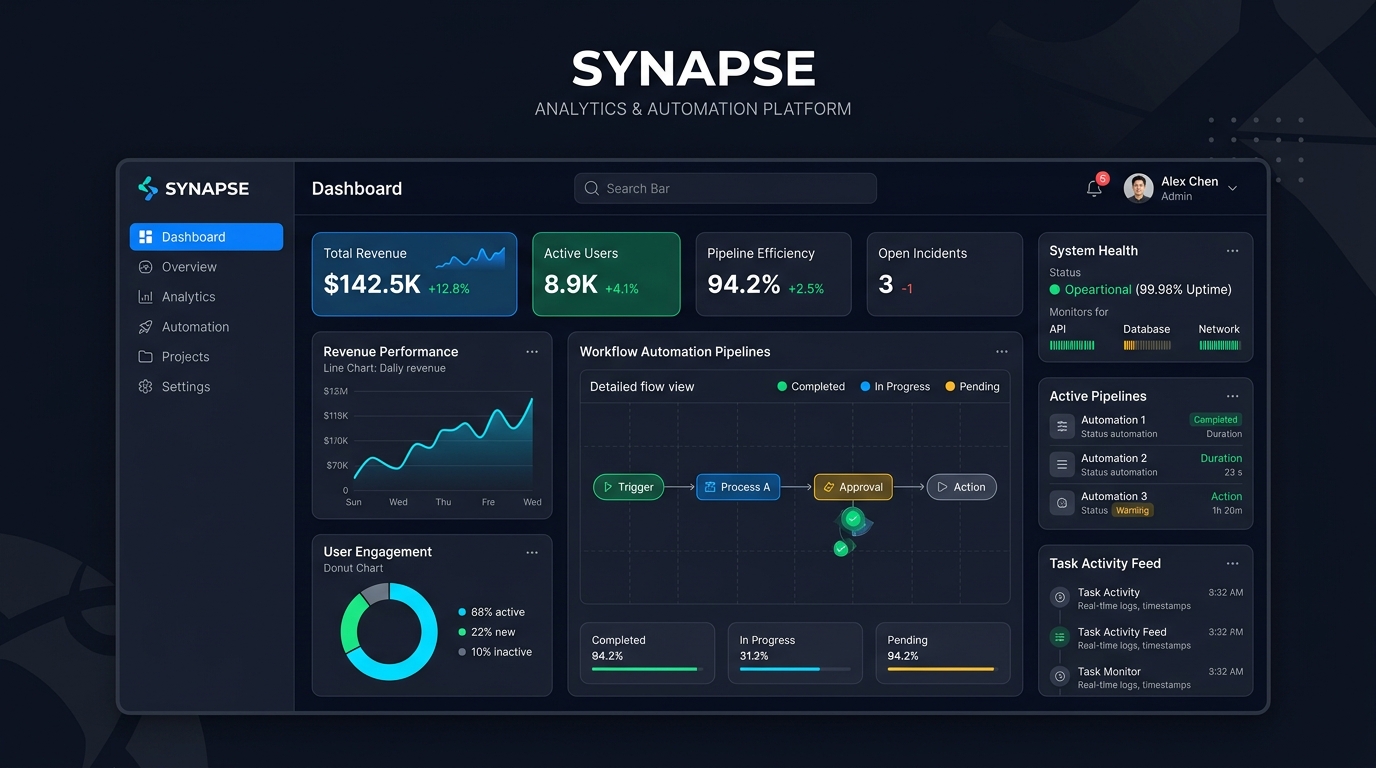This screenshot has width=1376, height=768.
Task: Click the User Engagement donut chart
Action: [x=389, y=632]
